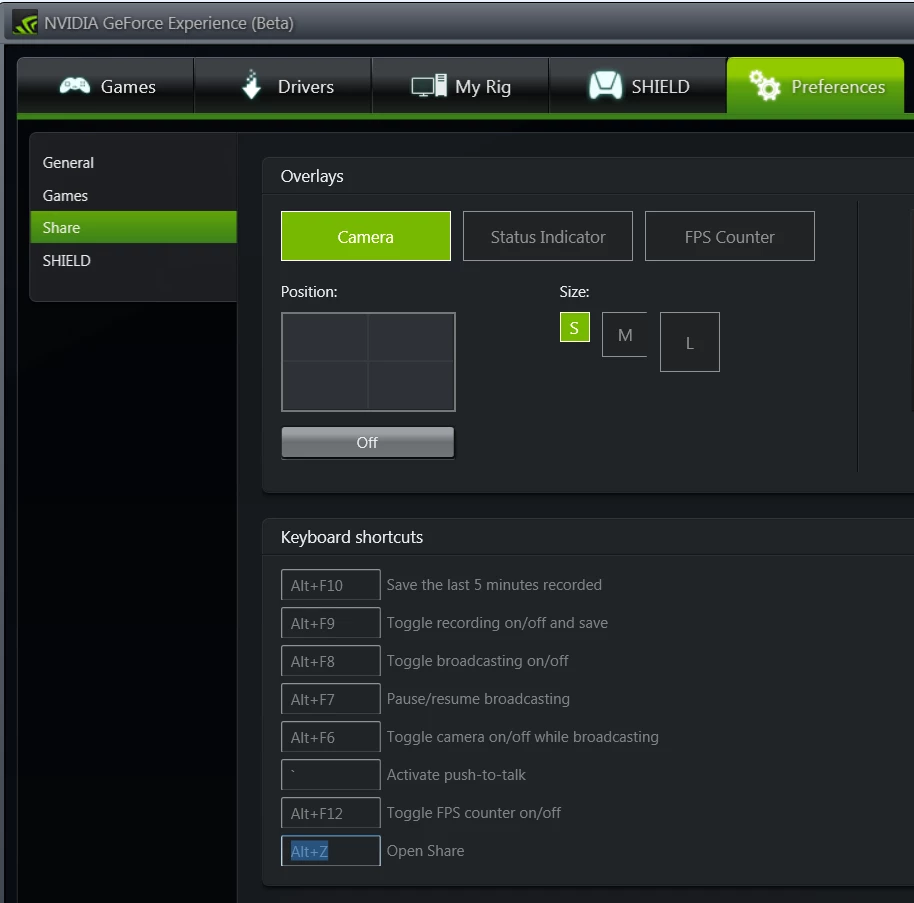Screen dimensions: 914x903
Task: Open Games preferences in sidebar
Action: pyautogui.click(x=133, y=195)
